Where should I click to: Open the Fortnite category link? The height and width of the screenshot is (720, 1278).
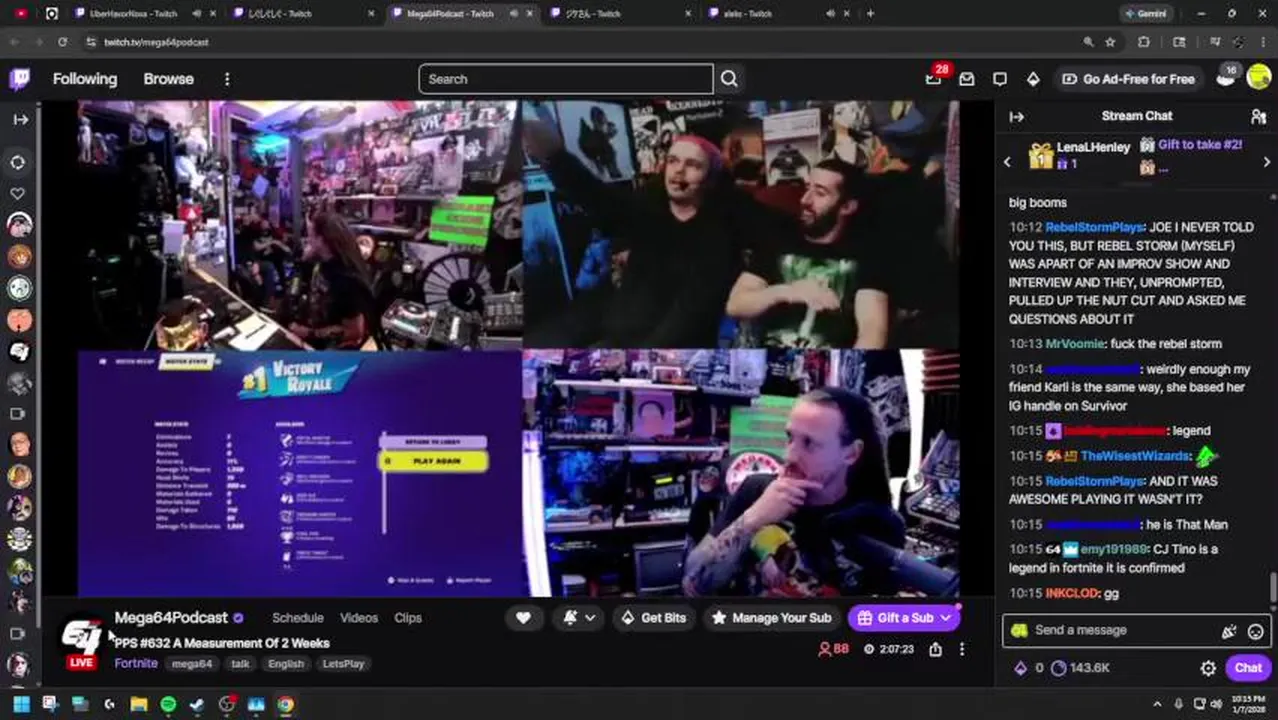coord(136,664)
